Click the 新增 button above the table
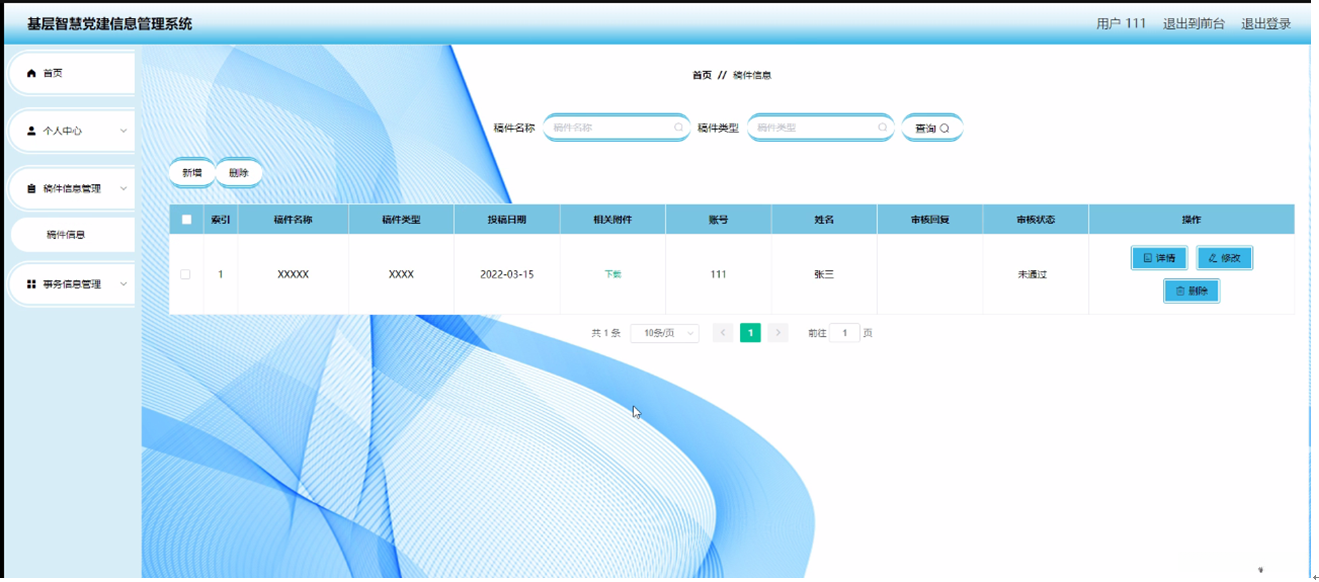Screen dimensions: 1319x582 [x=191, y=173]
